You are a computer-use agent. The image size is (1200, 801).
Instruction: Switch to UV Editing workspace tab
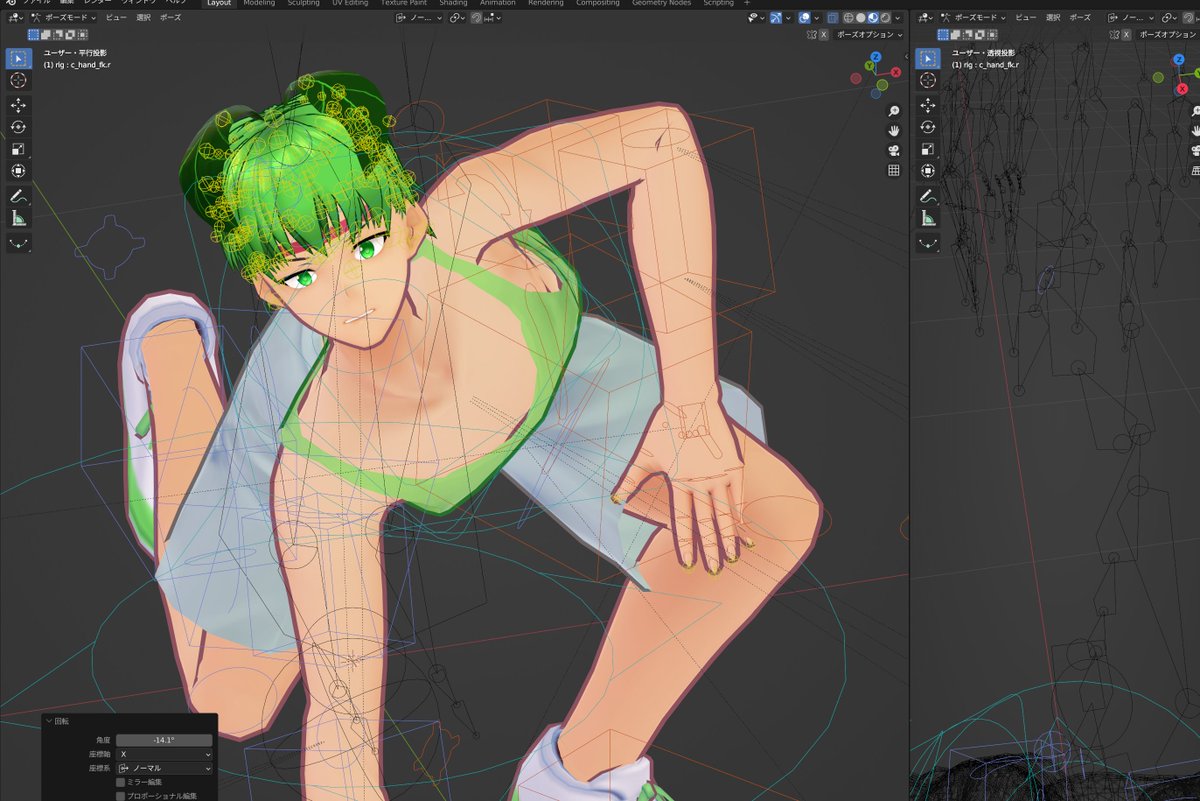pos(350,3)
